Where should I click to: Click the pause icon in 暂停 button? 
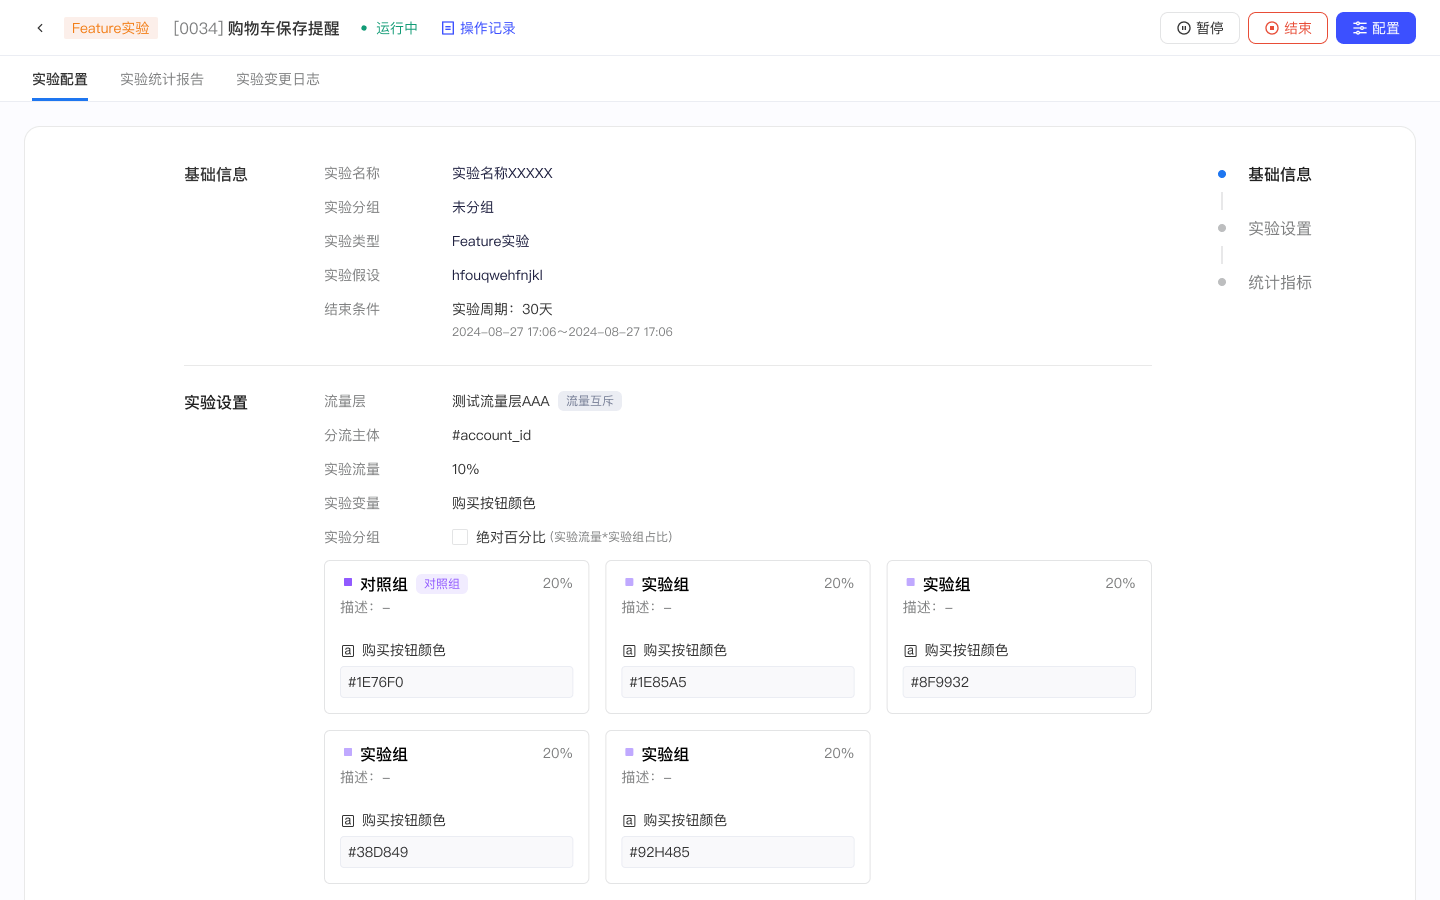pyautogui.click(x=1184, y=28)
